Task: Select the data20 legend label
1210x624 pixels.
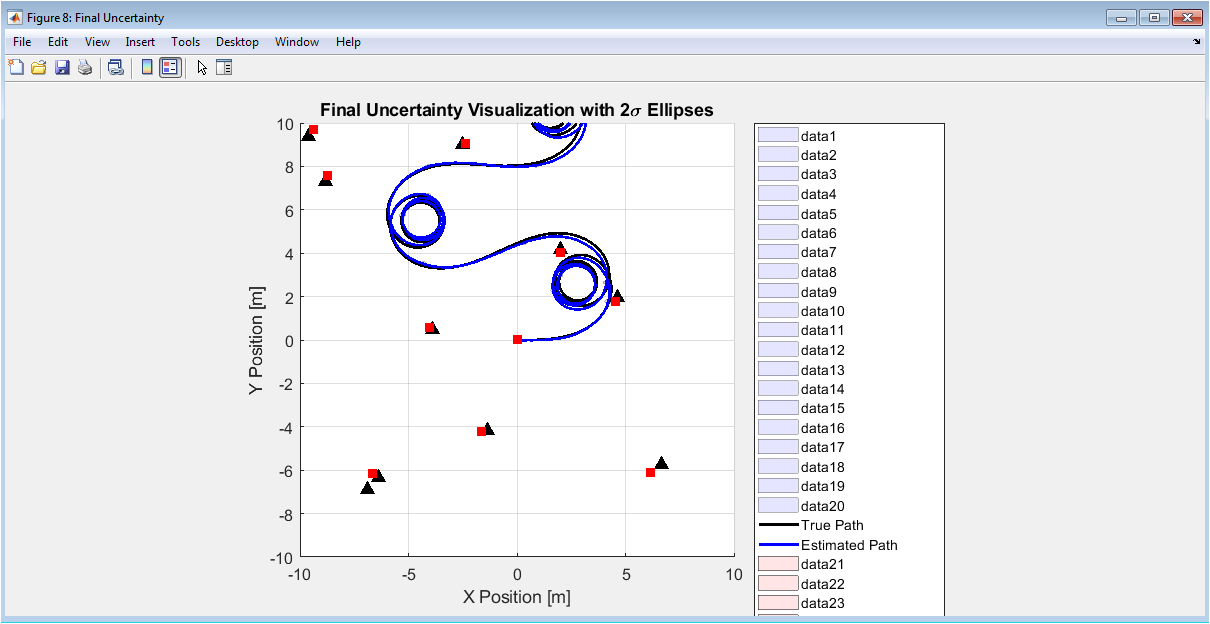Action: click(x=823, y=506)
